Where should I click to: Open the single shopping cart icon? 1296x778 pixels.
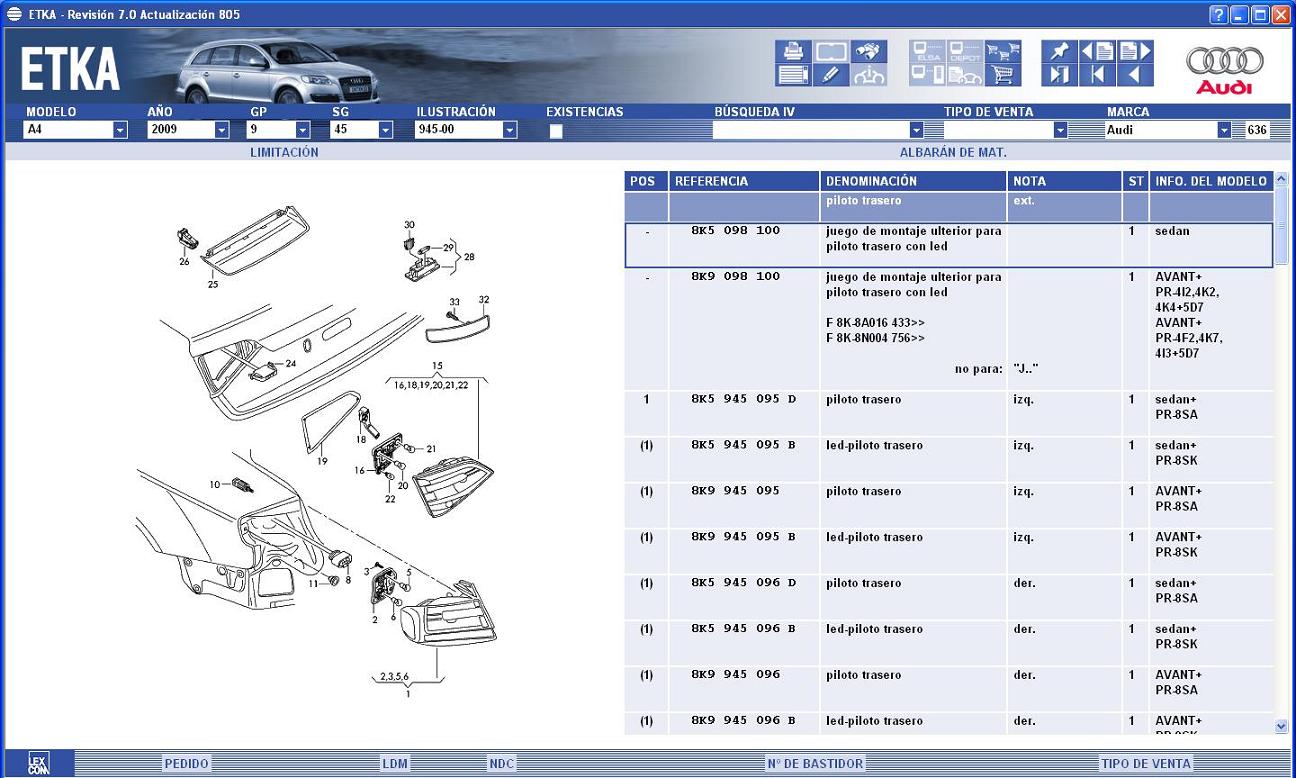[x=1003, y=75]
